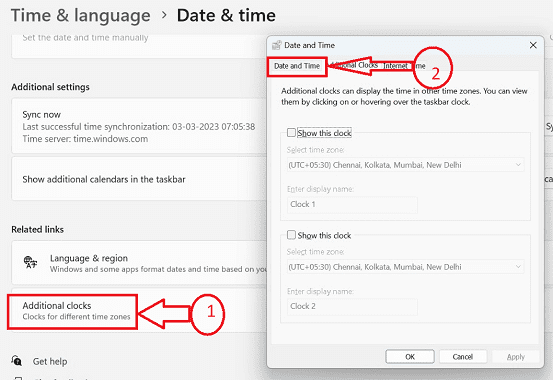The image size is (553, 380).
Task: Close the Date and Time dialog
Action: click(533, 45)
